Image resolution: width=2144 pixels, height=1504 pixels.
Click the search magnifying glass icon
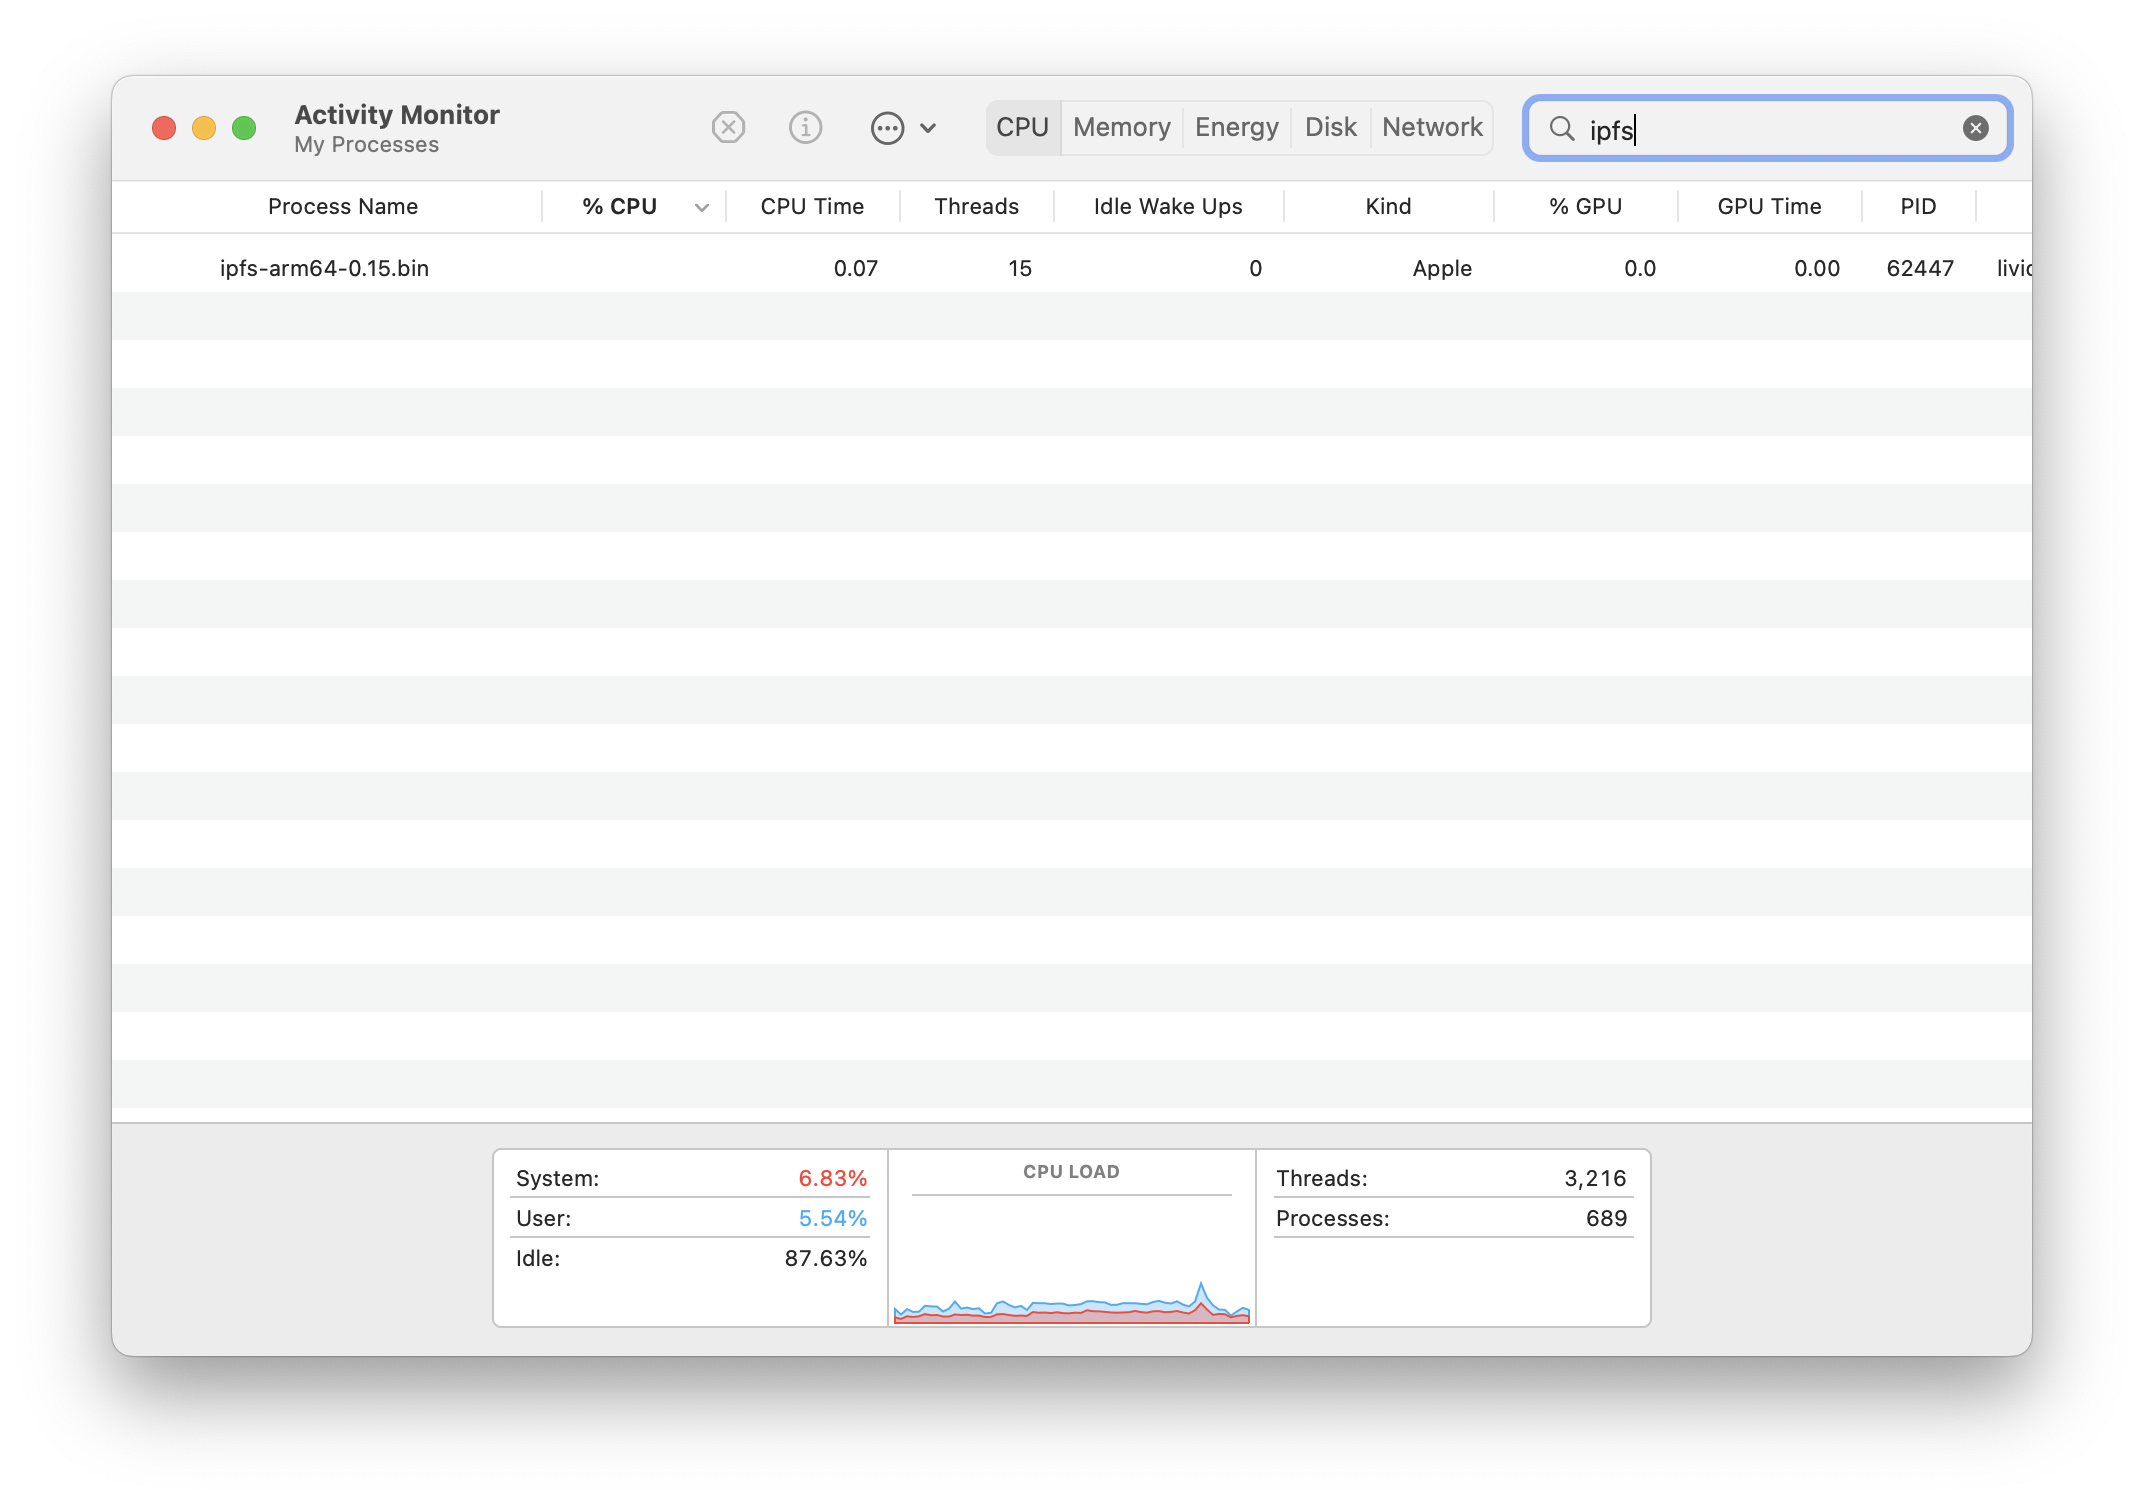[x=1561, y=128]
